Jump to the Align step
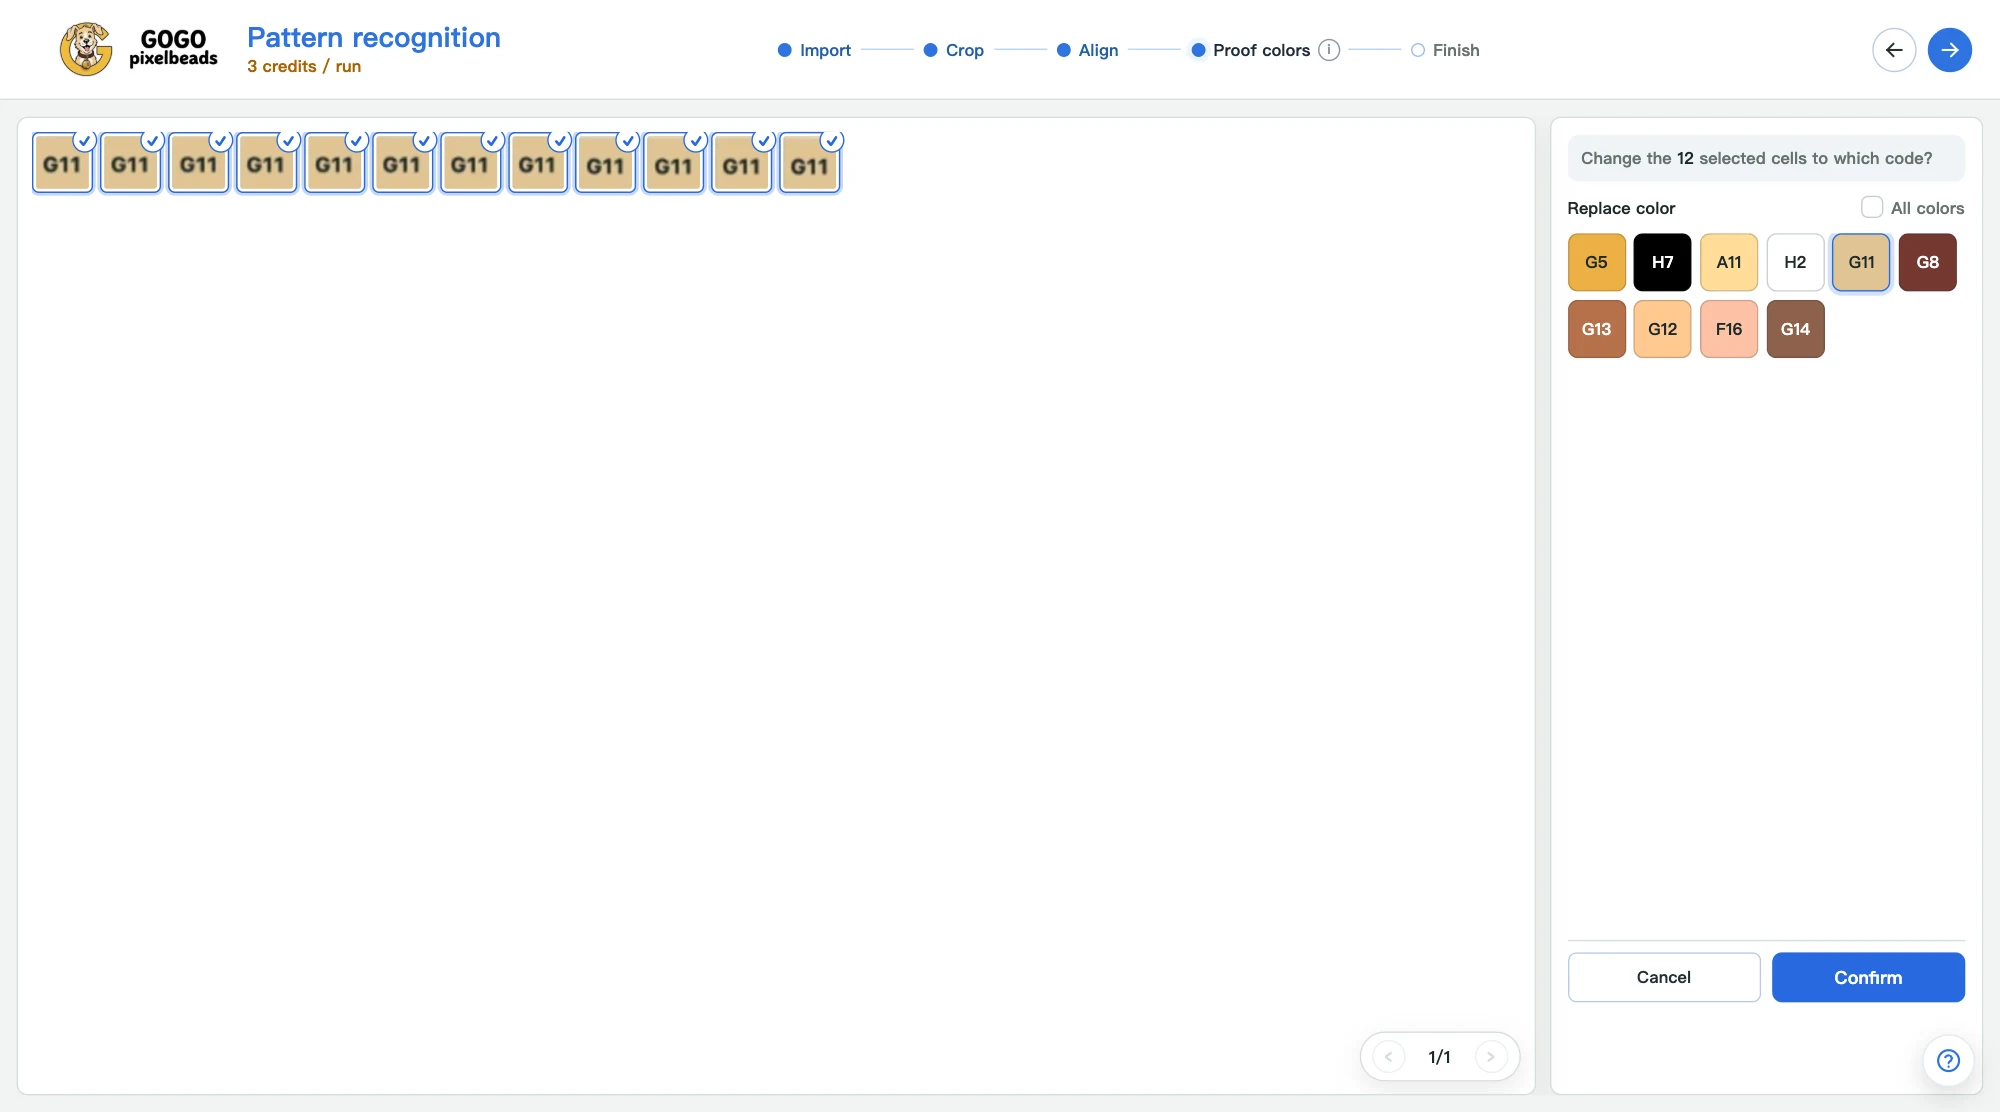Screen dimensions: 2000x1112 (1088, 50)
